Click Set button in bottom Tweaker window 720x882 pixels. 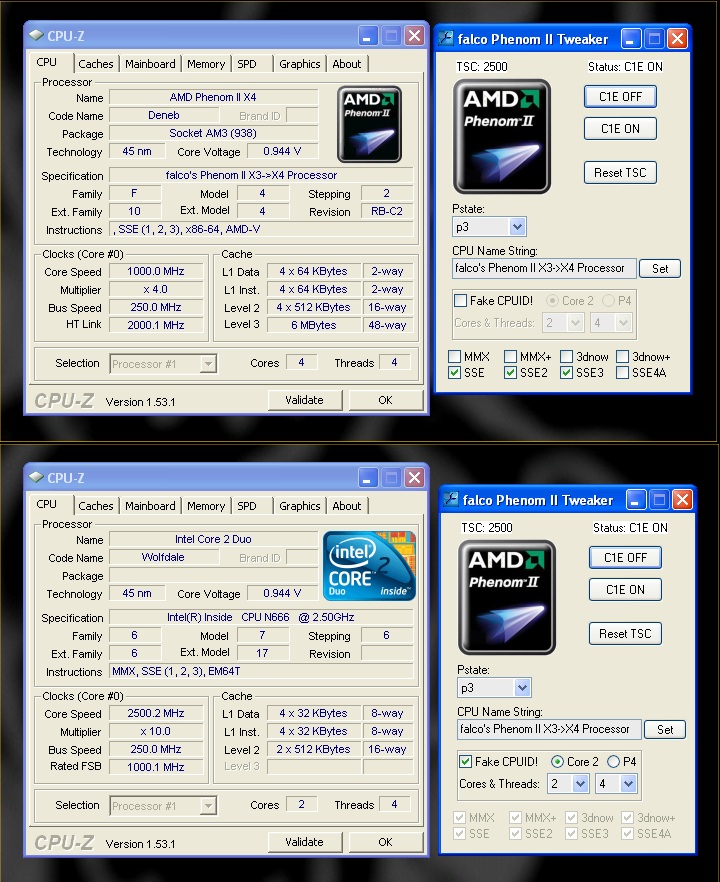point(665,730)
